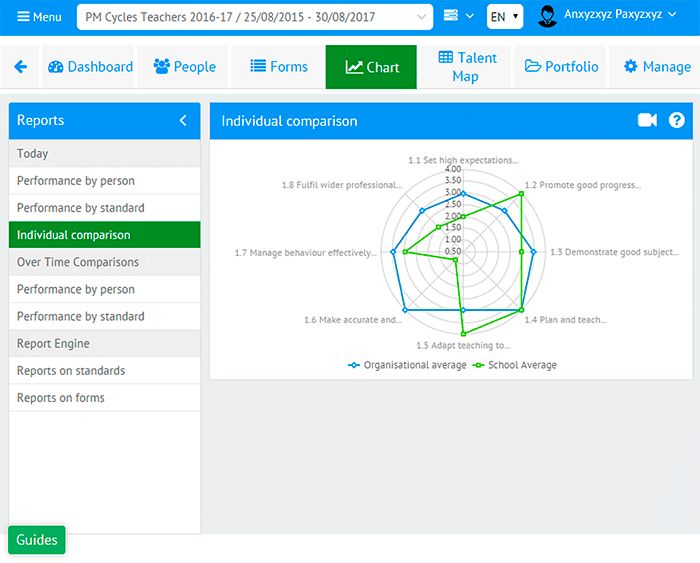The width and height of the screenshot is (700, 563).
Task: Click the 1.7 Manage behaviour effectively axis label
Action: [306, 253]
